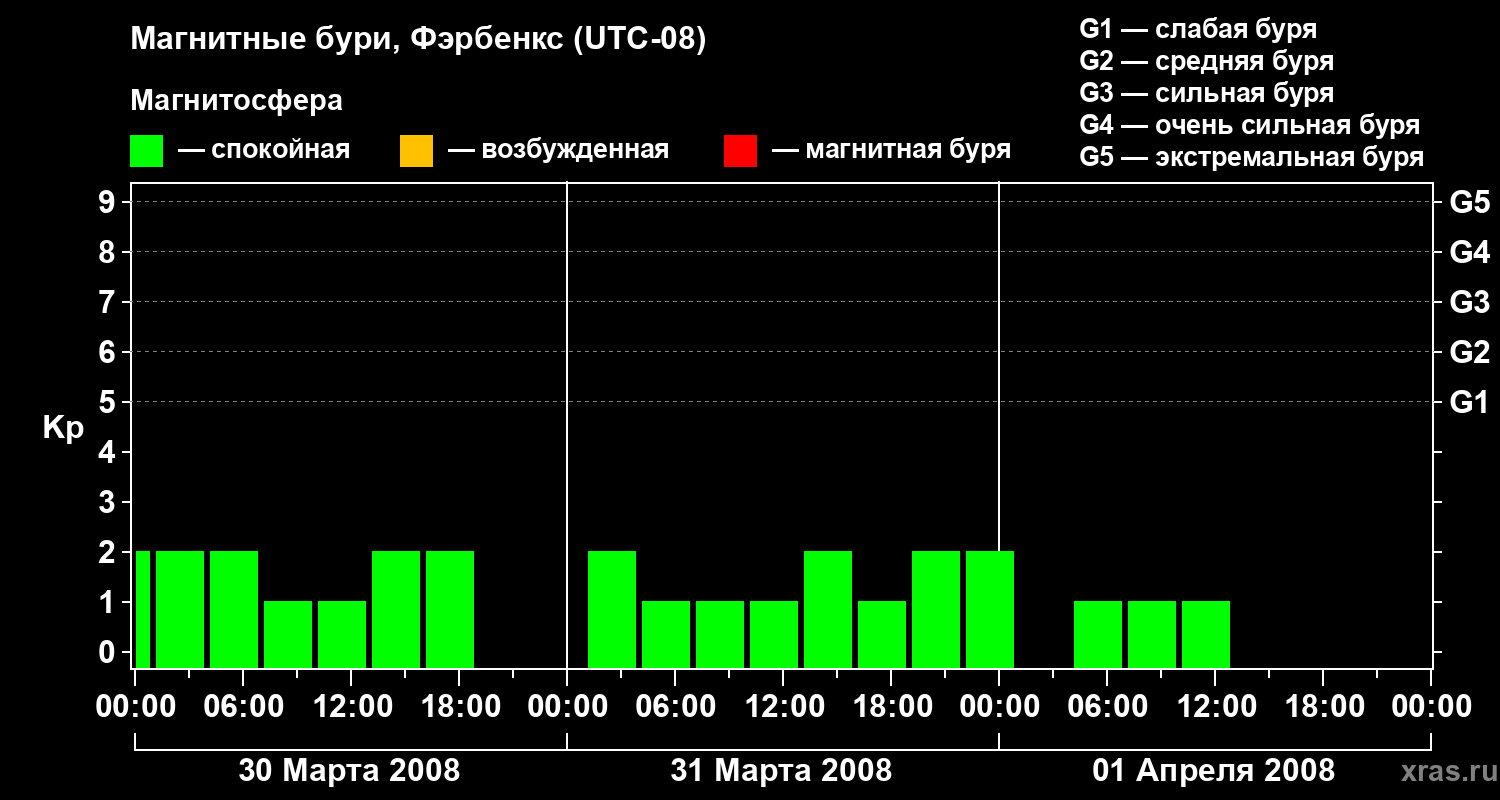Click 'G4 — очень сильная буря' description
Screen dimensions: 1500x800
(x=1249, y=125)
